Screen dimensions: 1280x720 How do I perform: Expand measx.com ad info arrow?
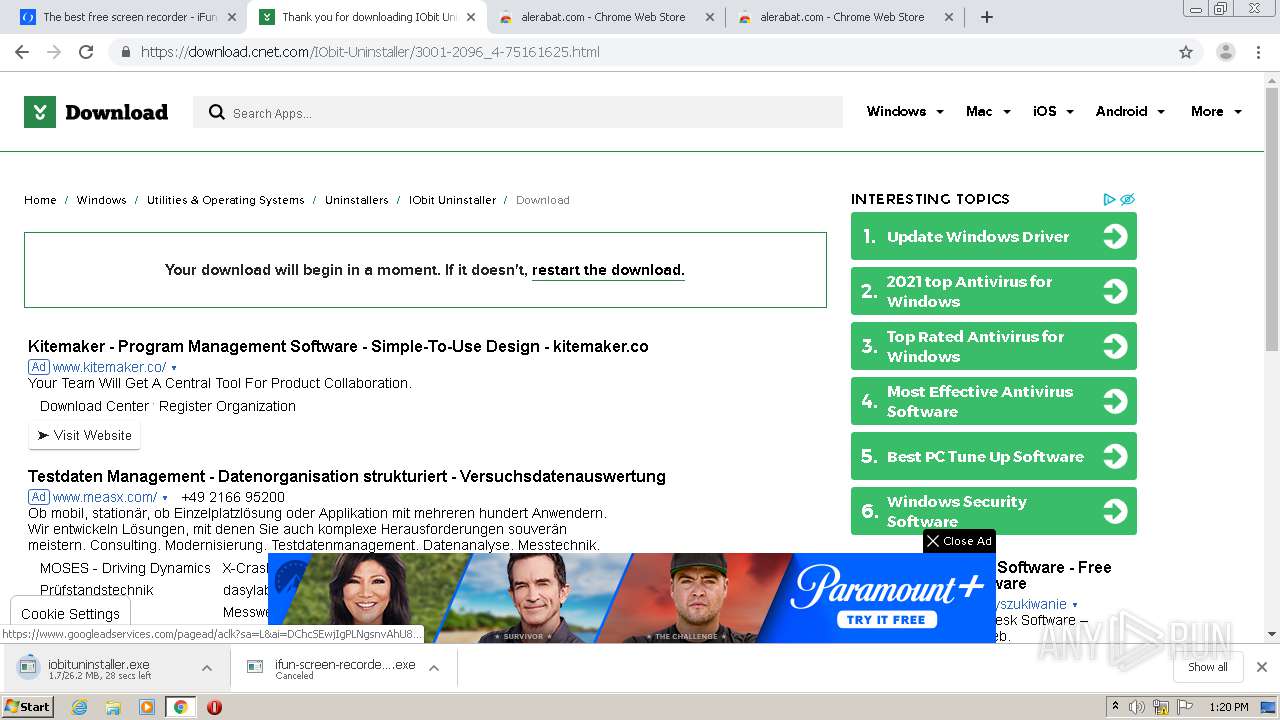pos(165,498)
